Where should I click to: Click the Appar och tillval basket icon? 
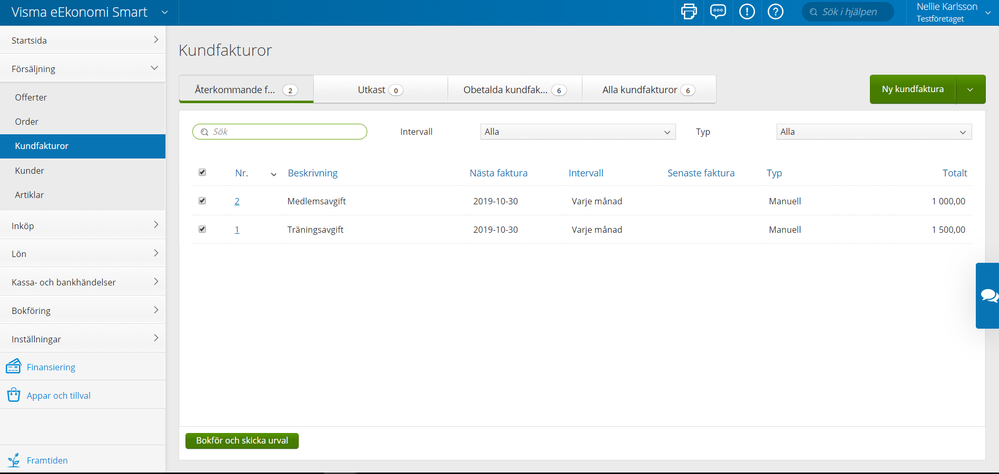click(14, 395)
